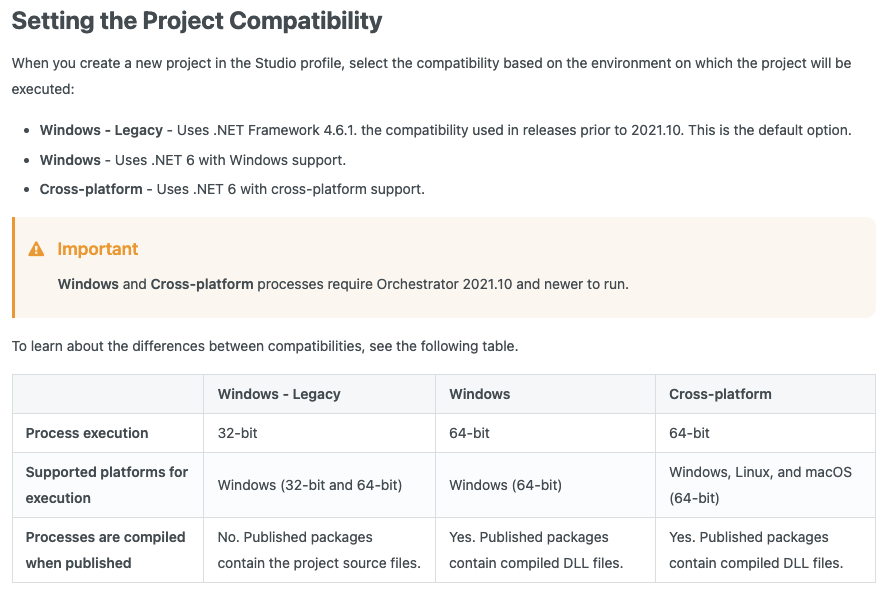Click the Cross-platform table column header
The width and height of the screenshot is (884, 591).
click(720, 394)
